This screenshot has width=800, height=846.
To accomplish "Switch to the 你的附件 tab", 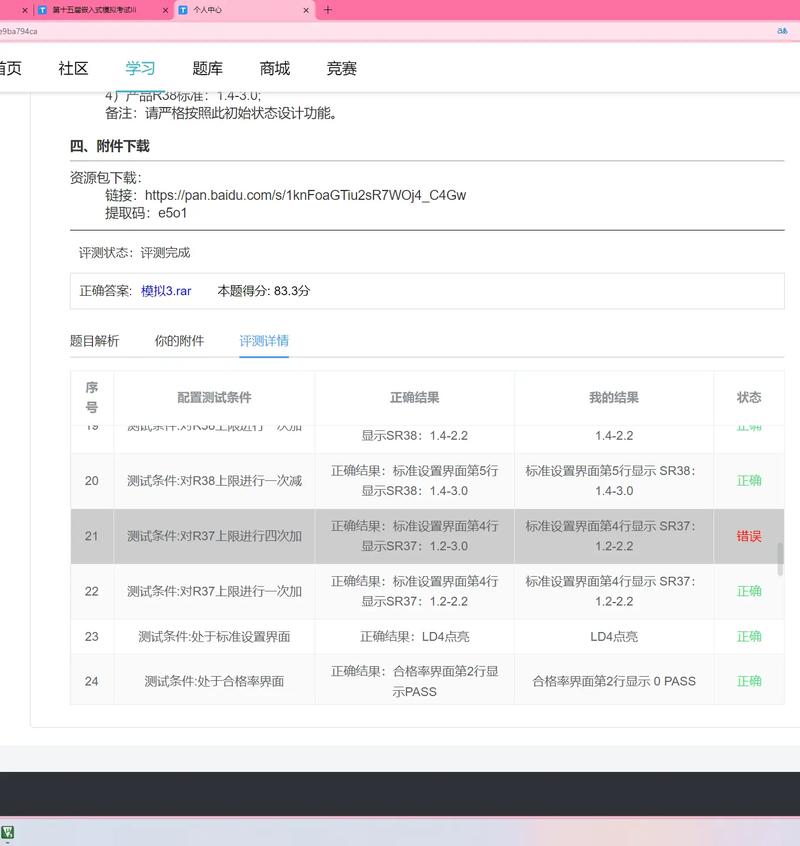I will [179, 341].
